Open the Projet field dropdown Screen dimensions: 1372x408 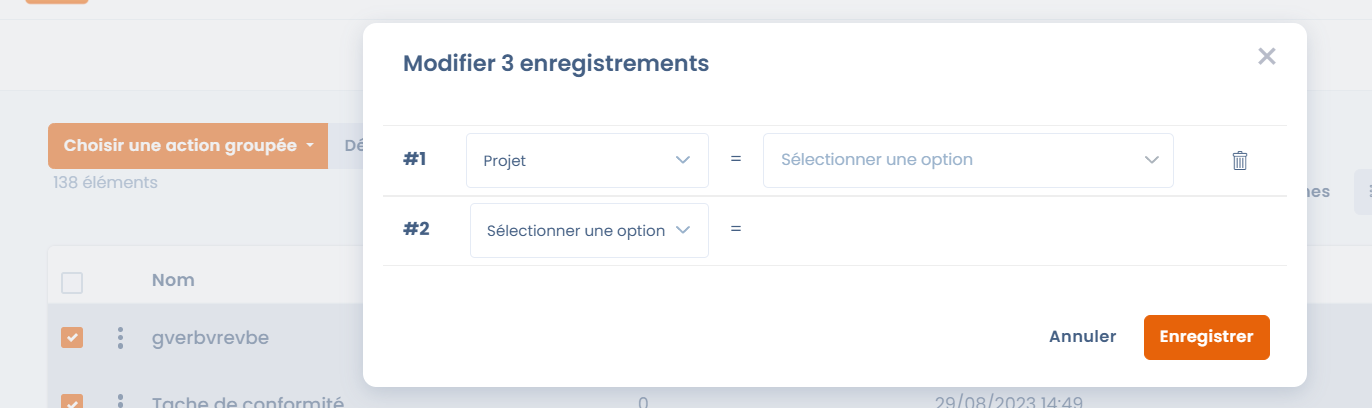[587, 160]
